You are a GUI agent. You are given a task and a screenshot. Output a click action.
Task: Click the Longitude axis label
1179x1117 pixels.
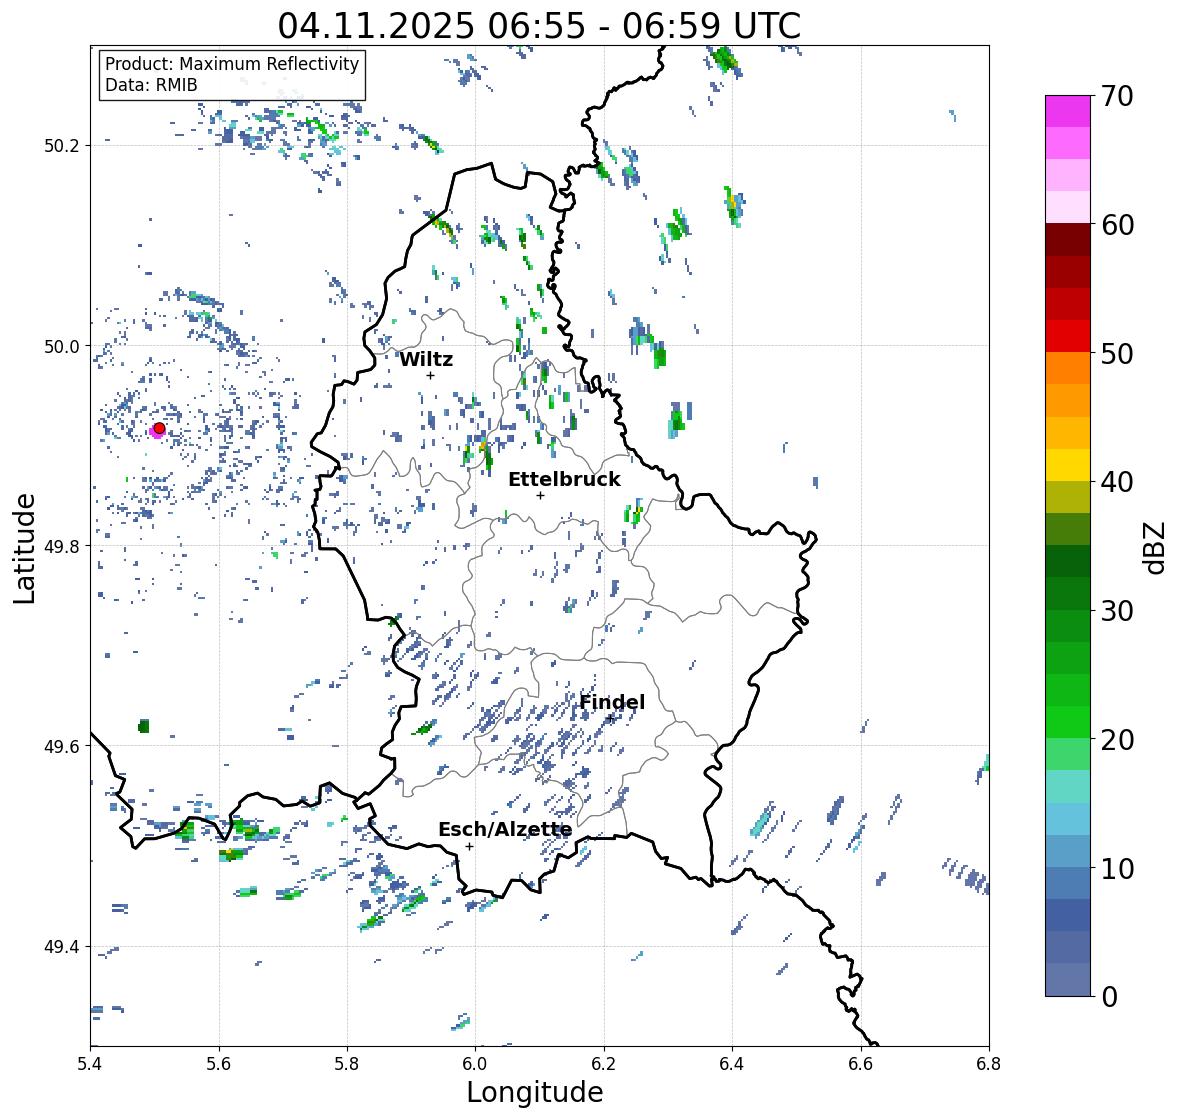[535, 1092]
